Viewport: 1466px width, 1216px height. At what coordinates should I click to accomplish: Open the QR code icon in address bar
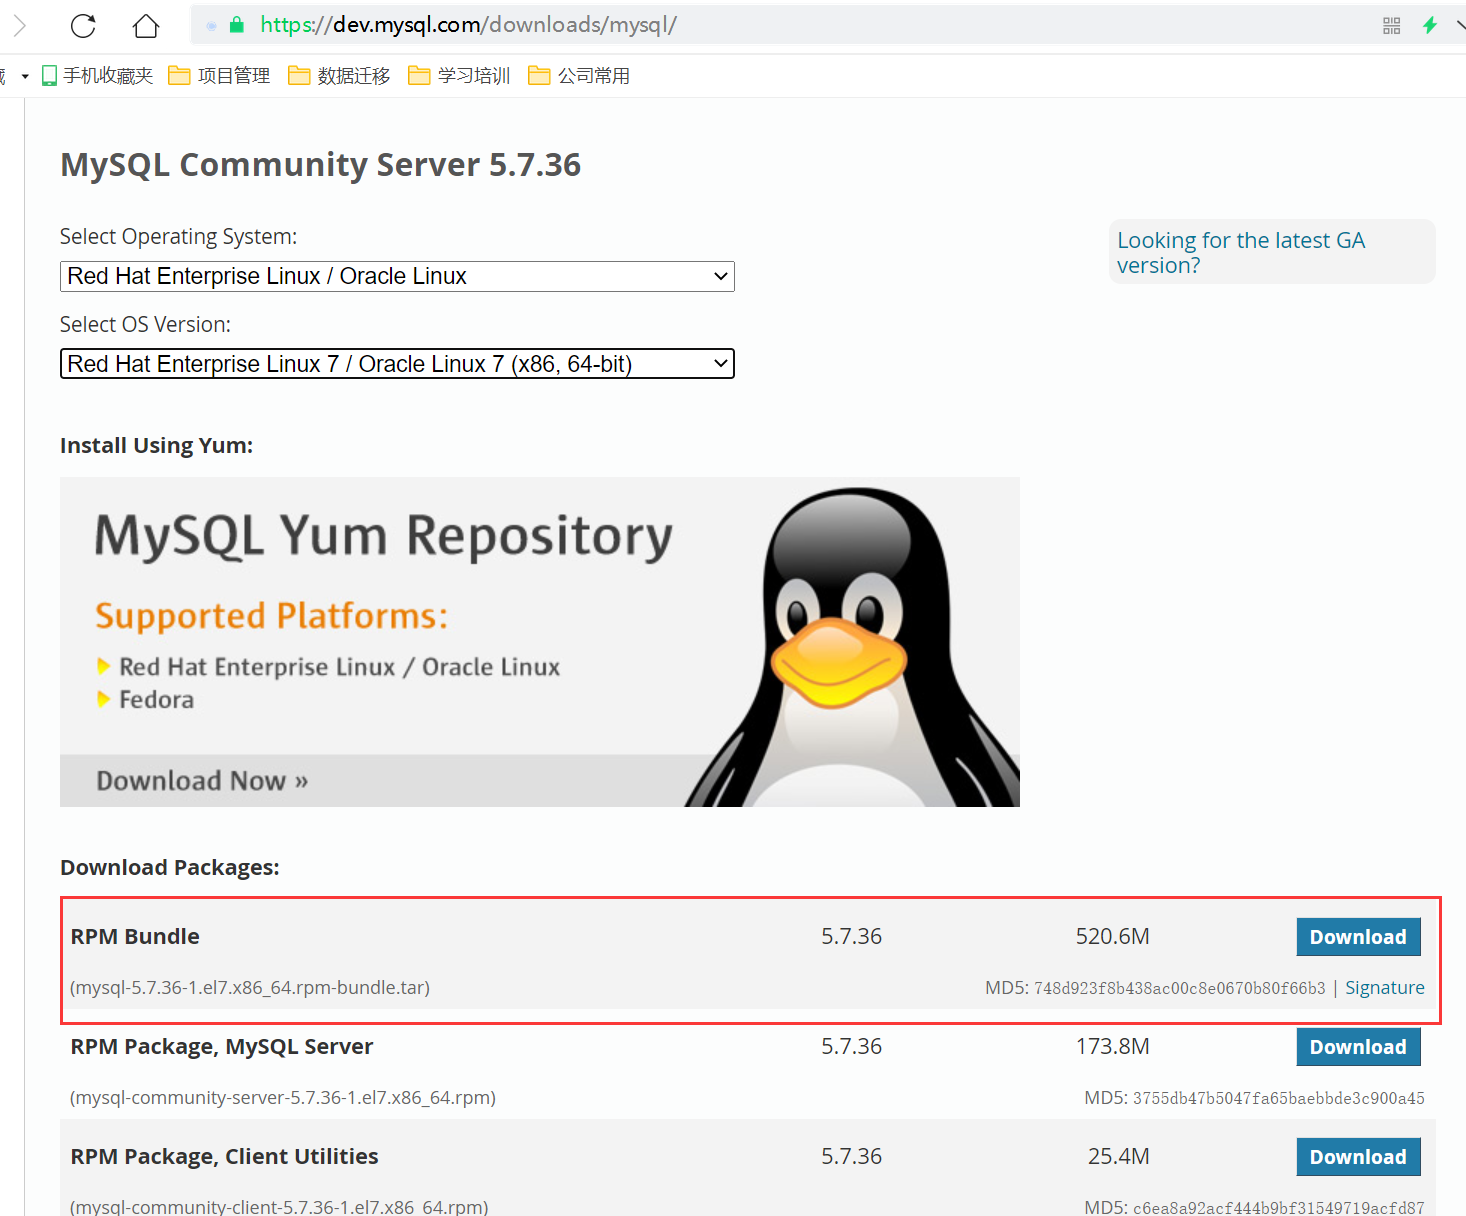(x=1391, y=26)
